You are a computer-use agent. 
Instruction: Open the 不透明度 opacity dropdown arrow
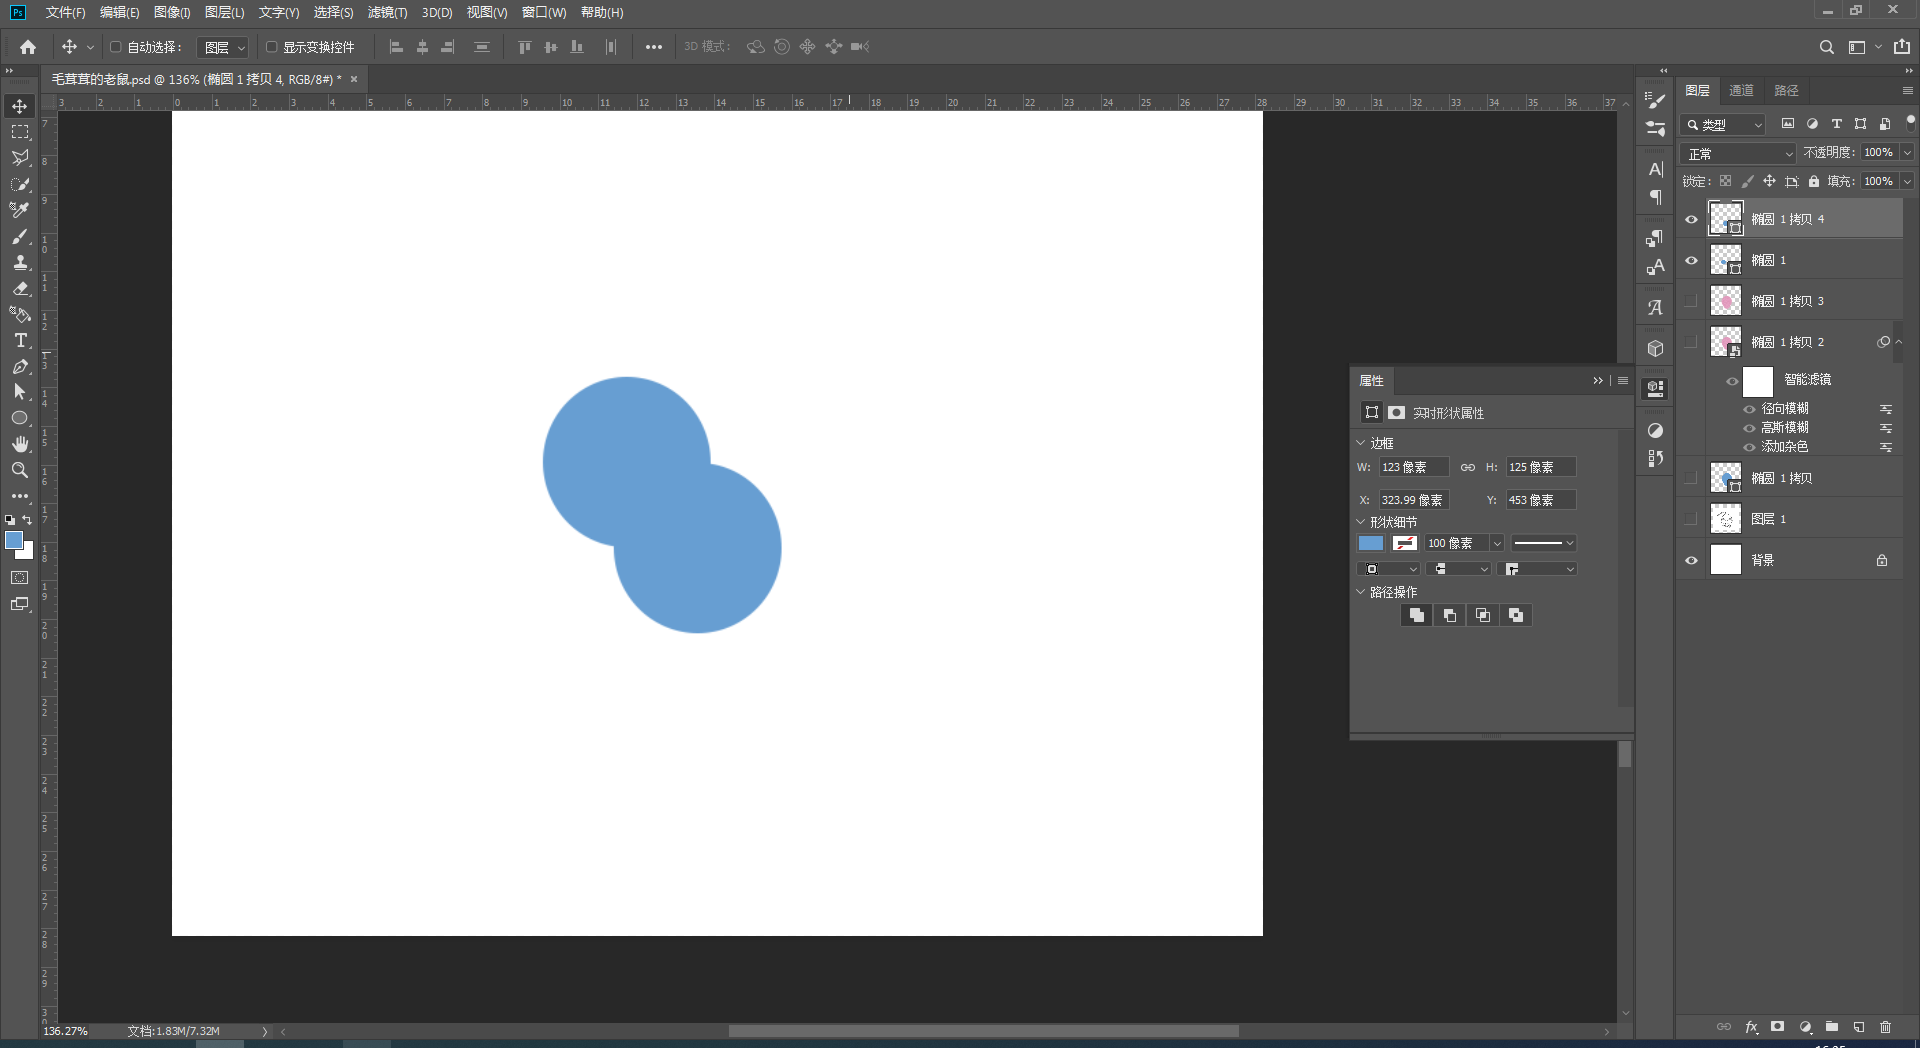tap(1907, 153)
